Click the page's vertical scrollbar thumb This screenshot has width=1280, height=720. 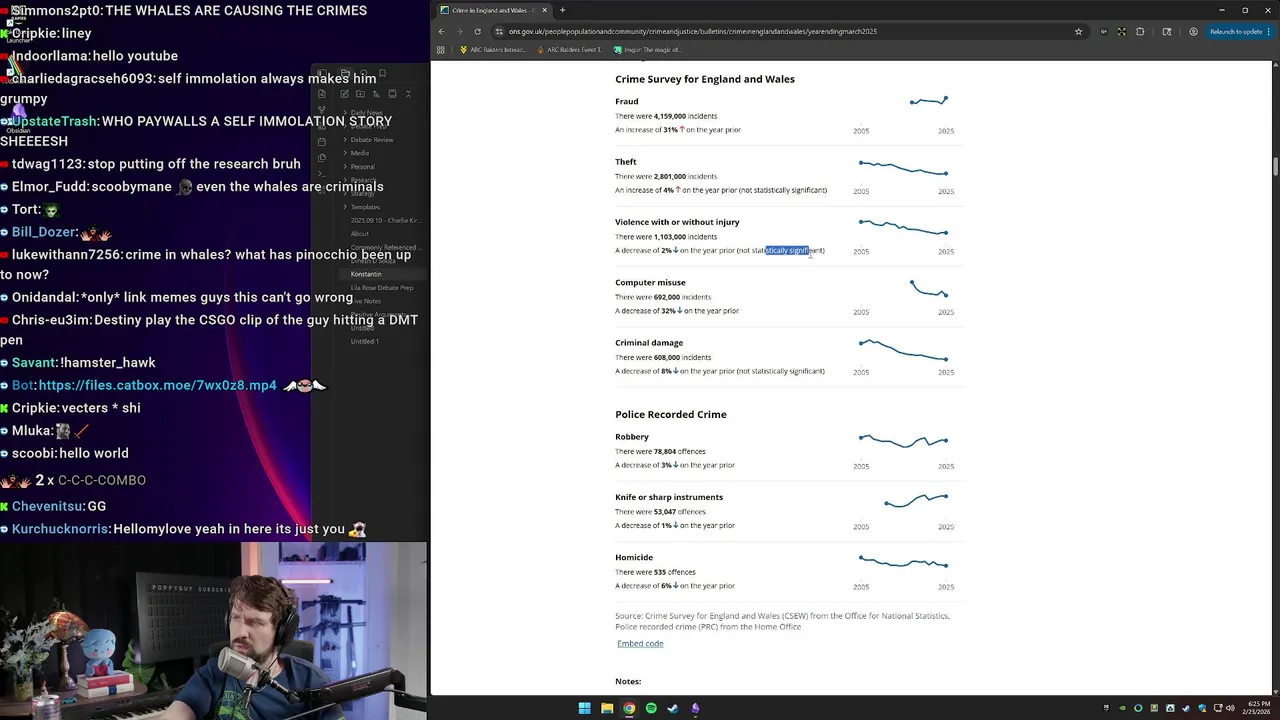click(1275, 167)
